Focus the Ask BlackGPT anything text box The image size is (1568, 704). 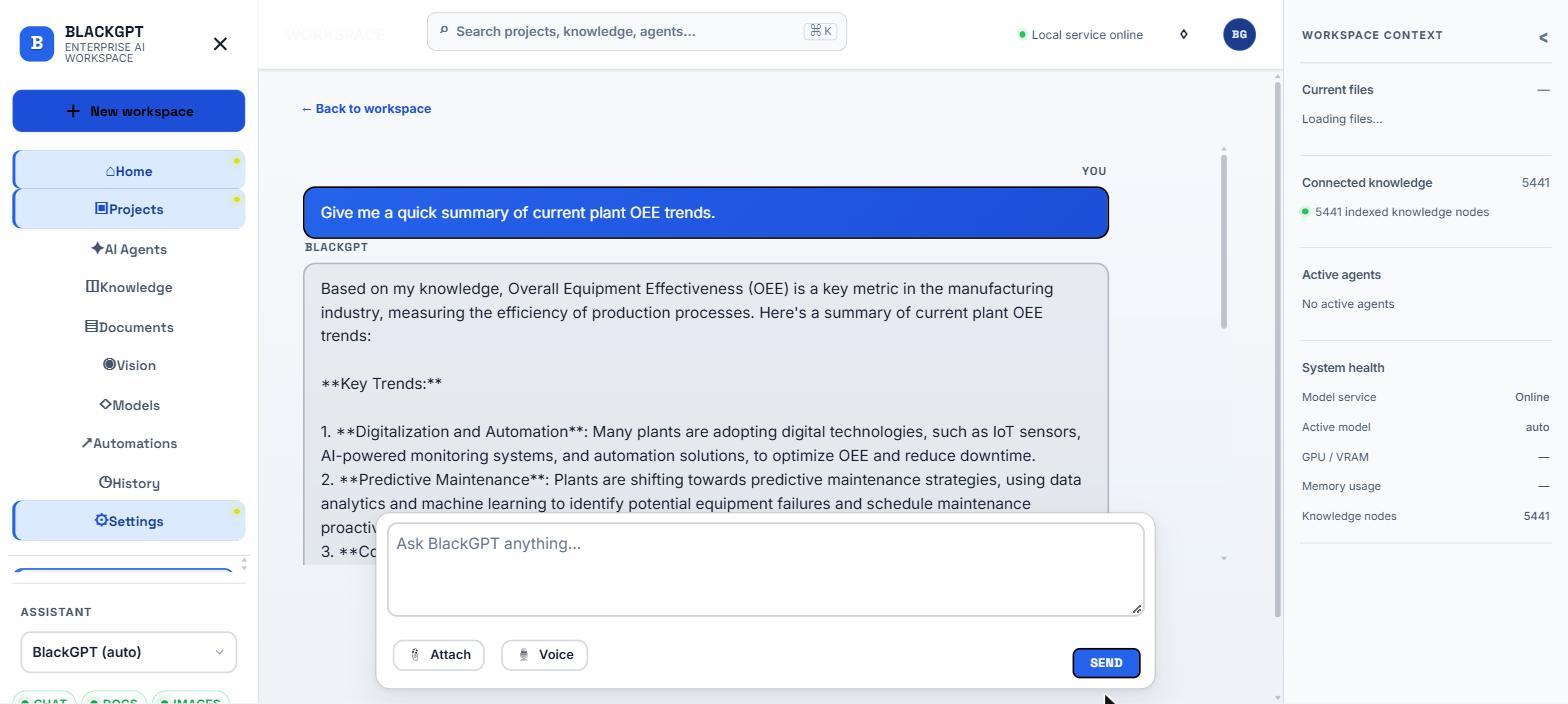click(766, 569)
